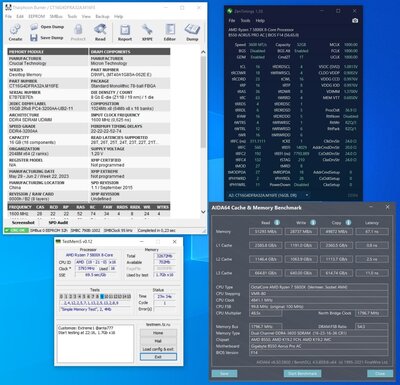This screenshot has height=385, width=400.
Task: Click Load config & exit in TestMem5
Action: 158,349
